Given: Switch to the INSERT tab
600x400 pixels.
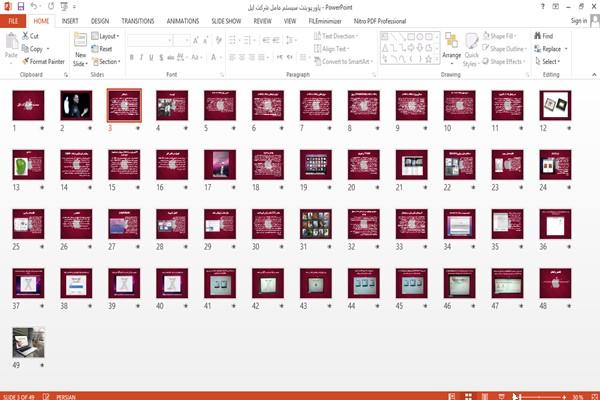Looking at the screenshot, I should [70, 21].
